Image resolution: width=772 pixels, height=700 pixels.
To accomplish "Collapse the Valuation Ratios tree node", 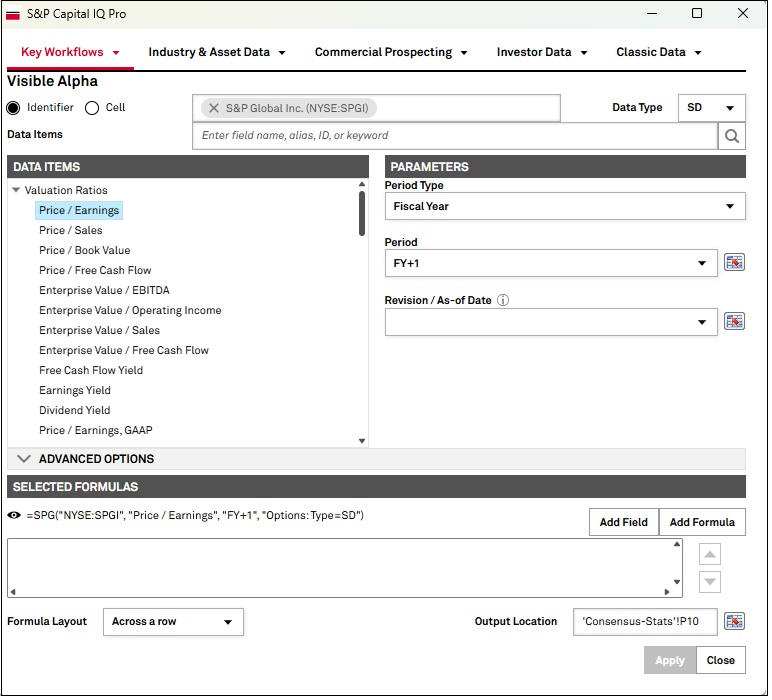I will coord(16,191).
